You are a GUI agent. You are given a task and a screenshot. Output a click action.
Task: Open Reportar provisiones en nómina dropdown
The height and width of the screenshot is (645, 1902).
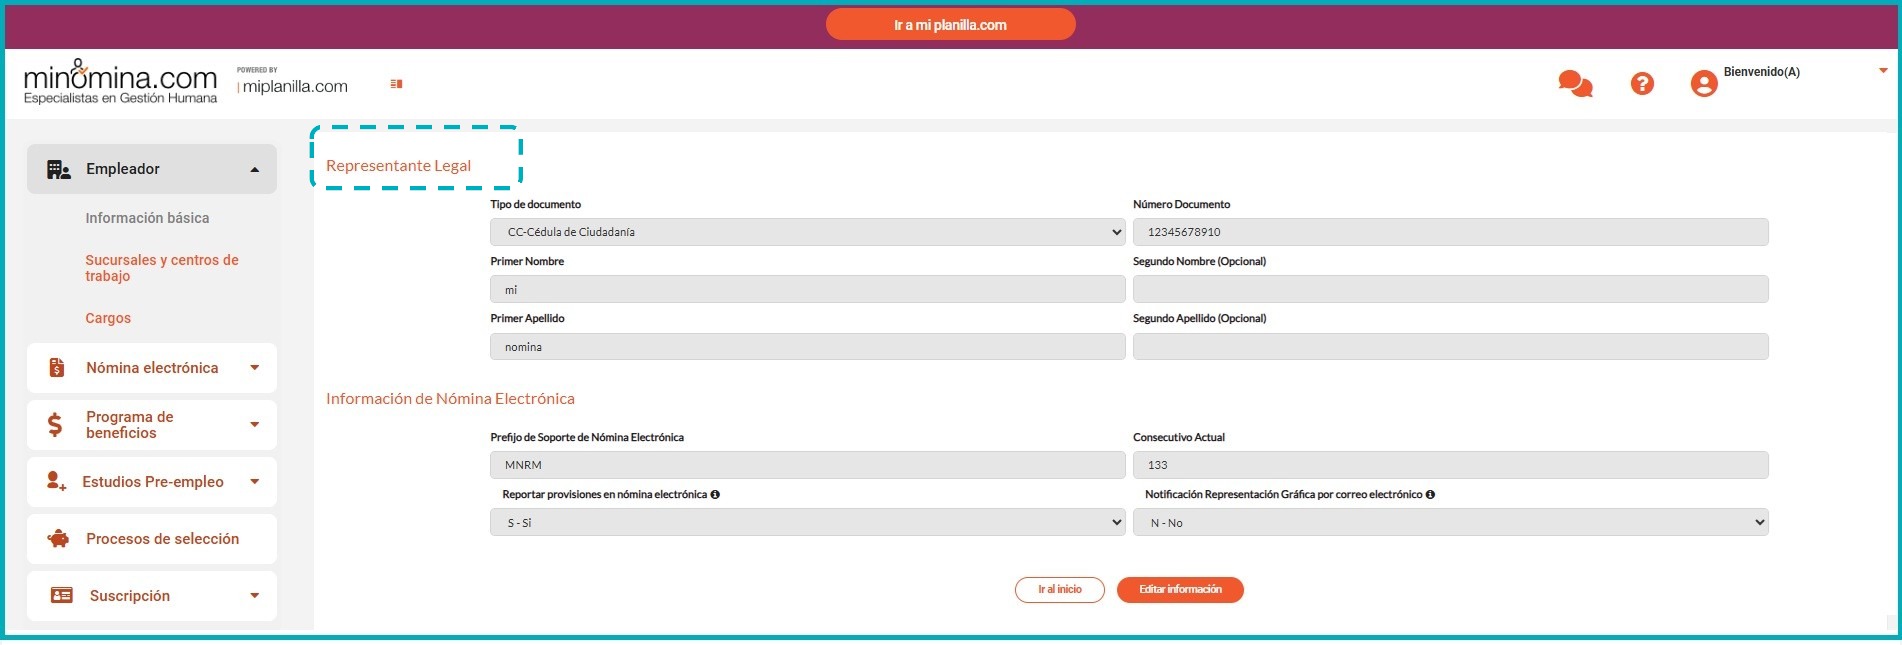(807, 523)
